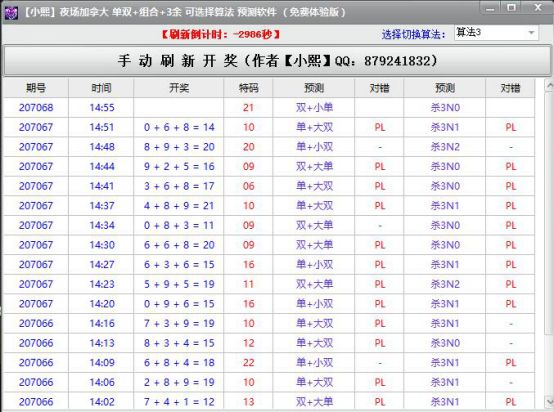The image size is (554, 412).
Task: Select time cell 14:20
Action: pyautogui.click(x=102, y=304)
